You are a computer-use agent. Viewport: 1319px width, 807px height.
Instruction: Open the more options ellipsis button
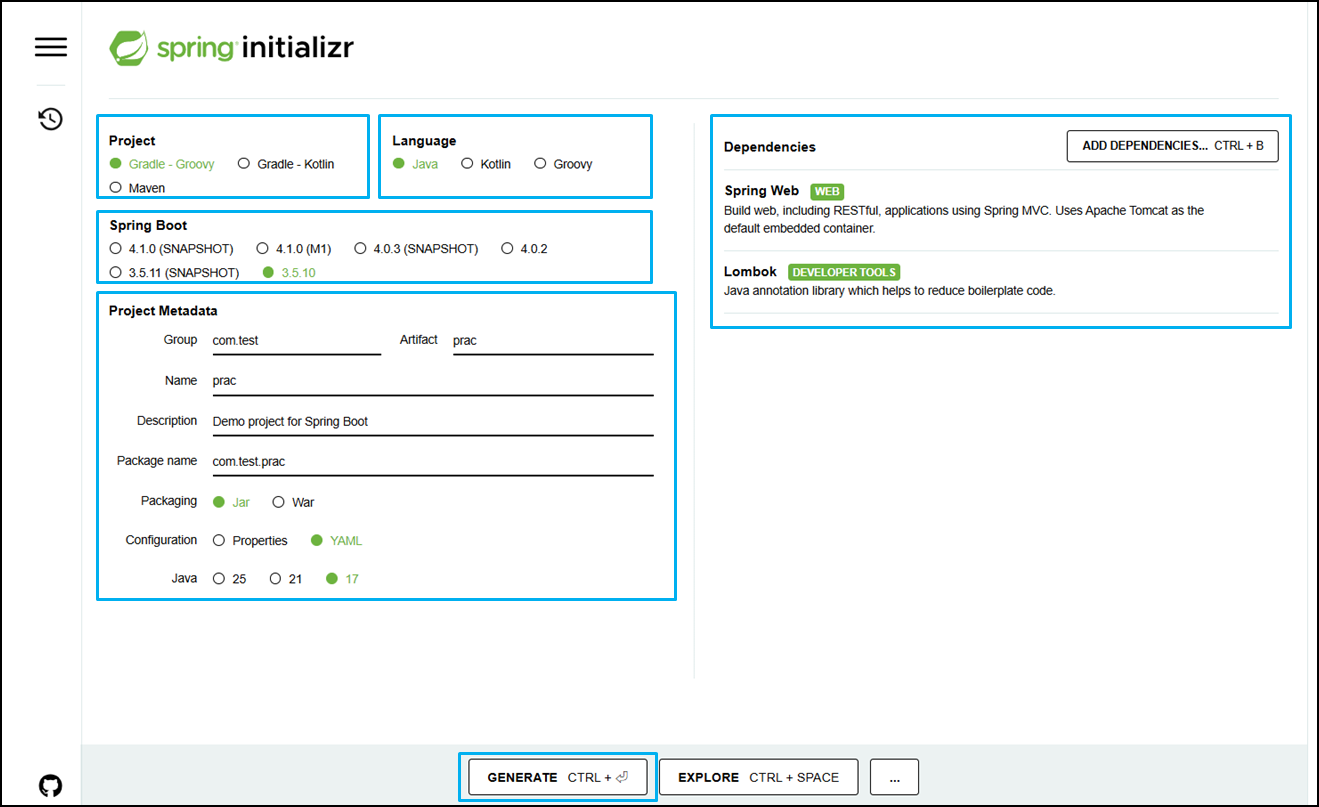click(894, 777)
